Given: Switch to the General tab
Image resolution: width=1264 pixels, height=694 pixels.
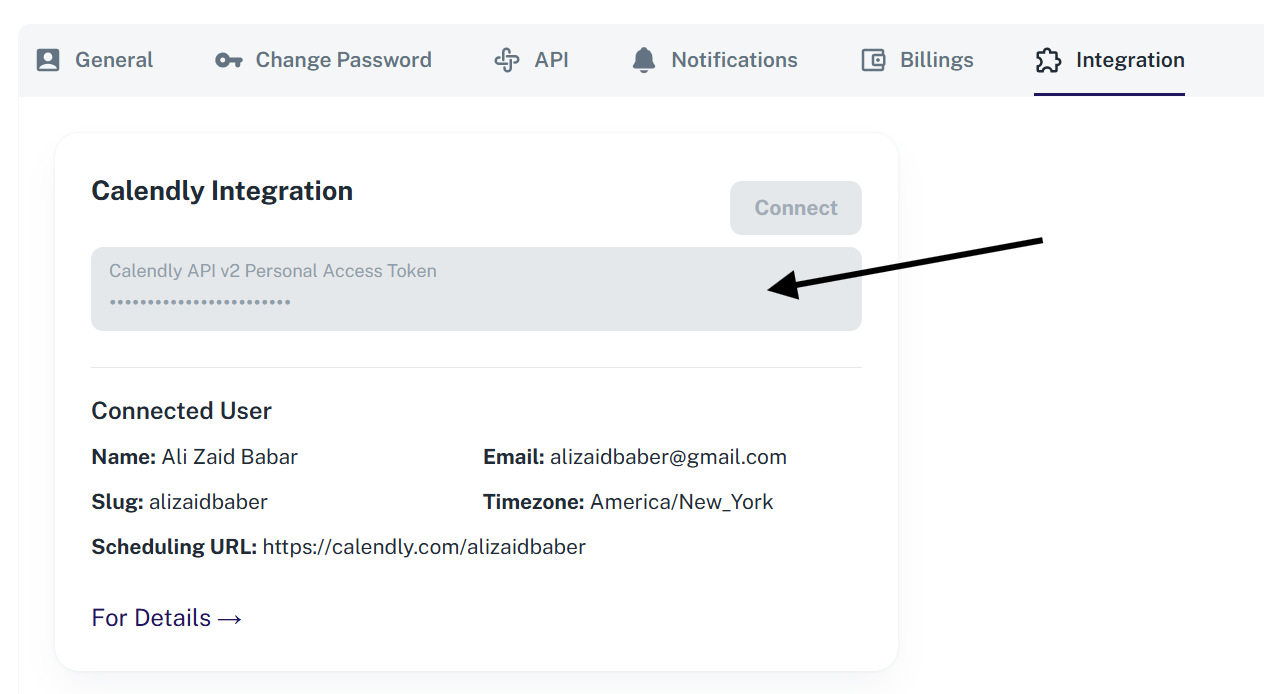Looking at the screenshot, I should point(114,60).
